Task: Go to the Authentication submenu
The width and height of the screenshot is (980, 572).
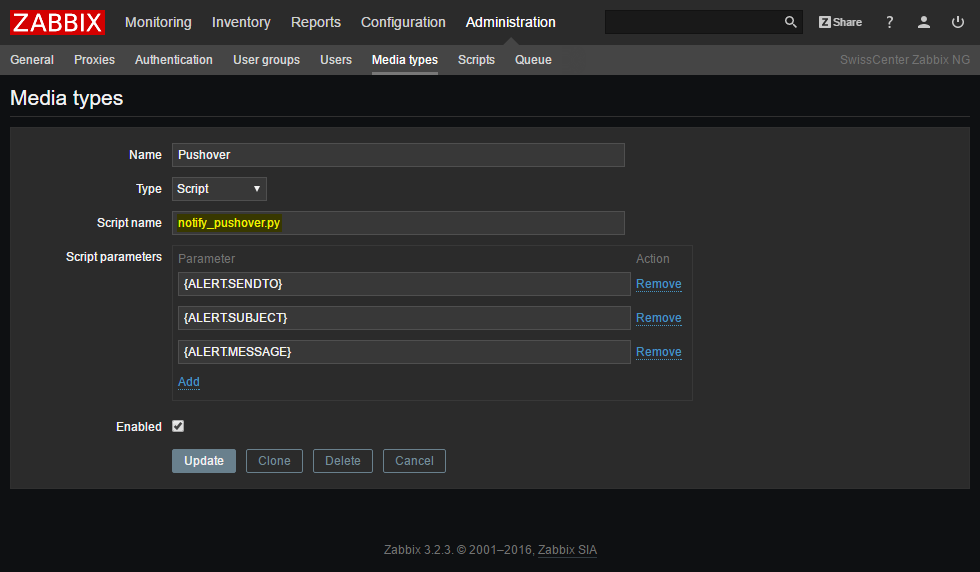Action: coord(174,60)
